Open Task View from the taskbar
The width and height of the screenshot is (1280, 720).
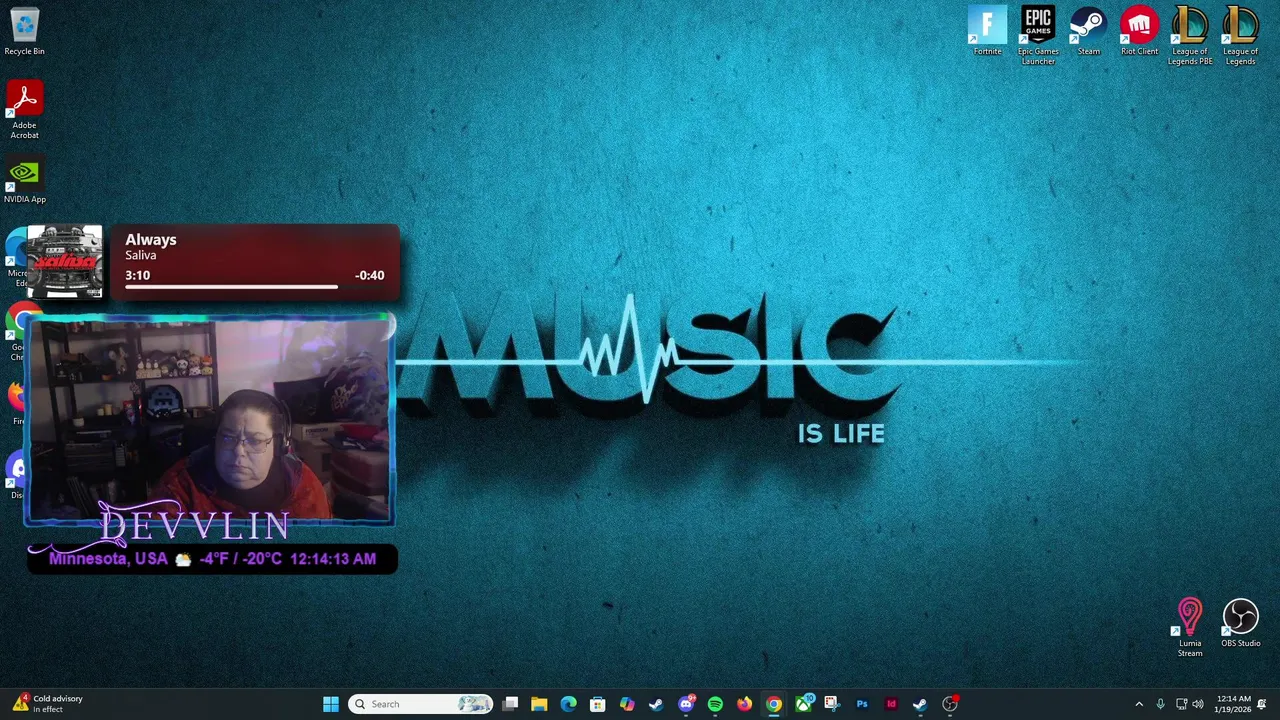pyautogui.click(x=510, y=704)
